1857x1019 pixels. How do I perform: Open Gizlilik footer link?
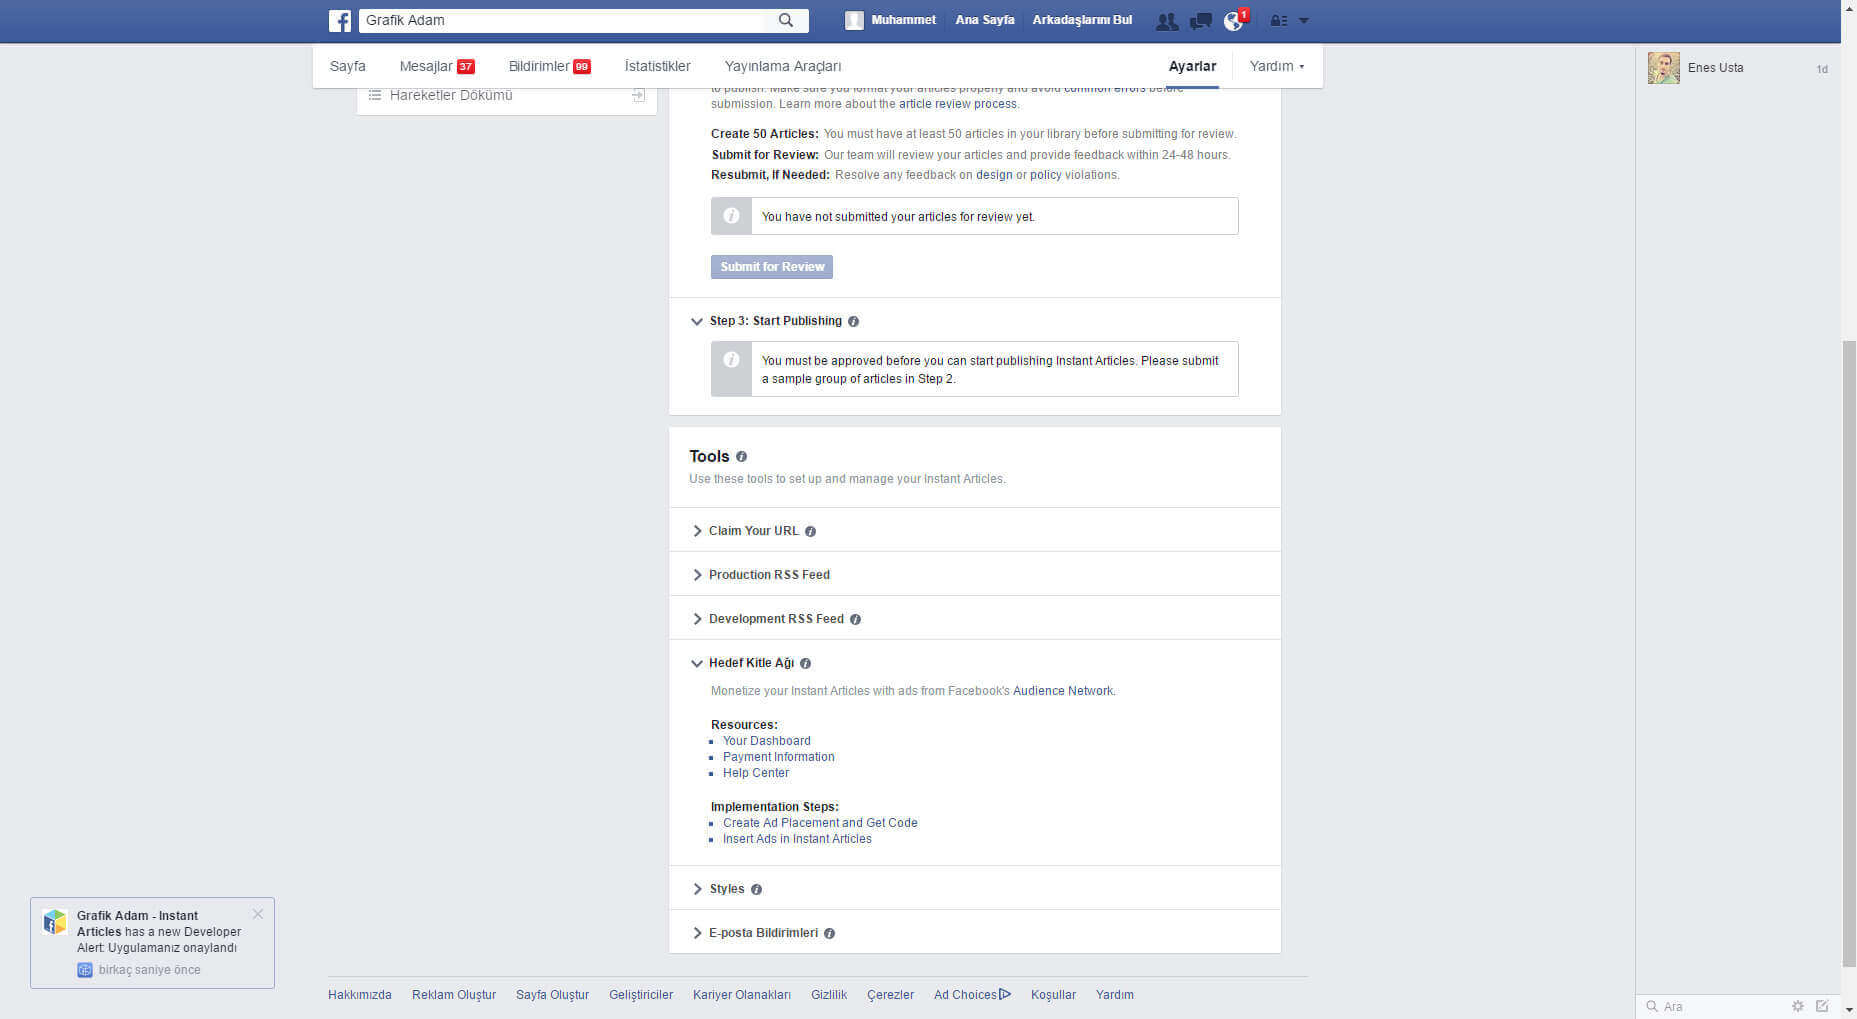829,995
